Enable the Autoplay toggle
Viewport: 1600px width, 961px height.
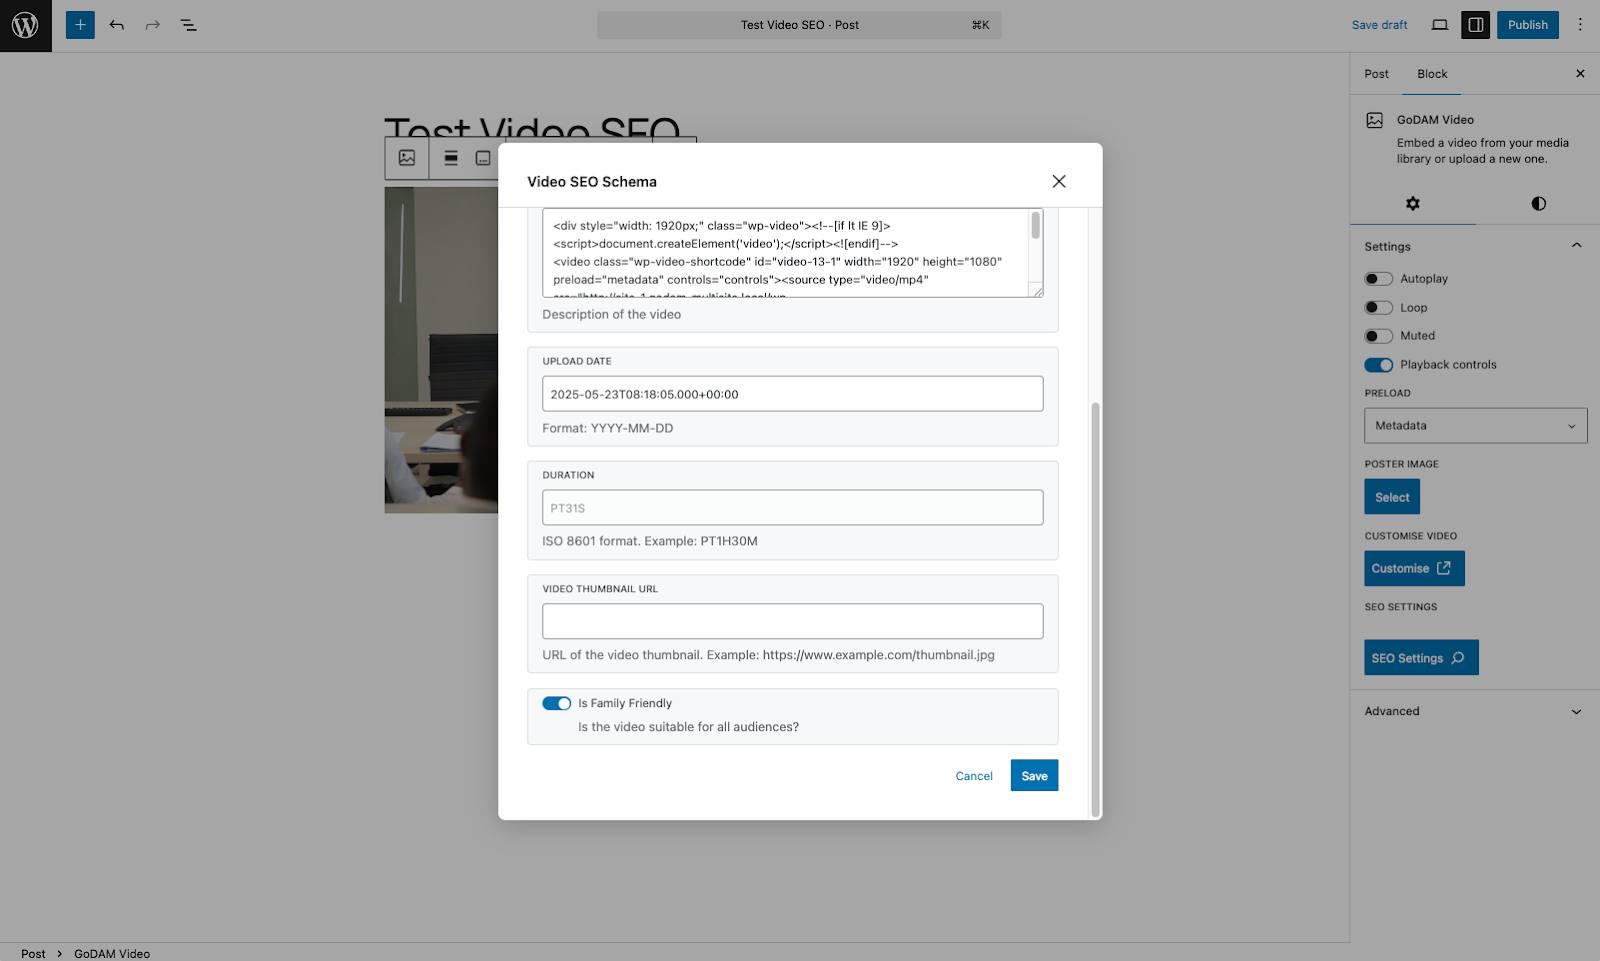tap(1377, 278)
